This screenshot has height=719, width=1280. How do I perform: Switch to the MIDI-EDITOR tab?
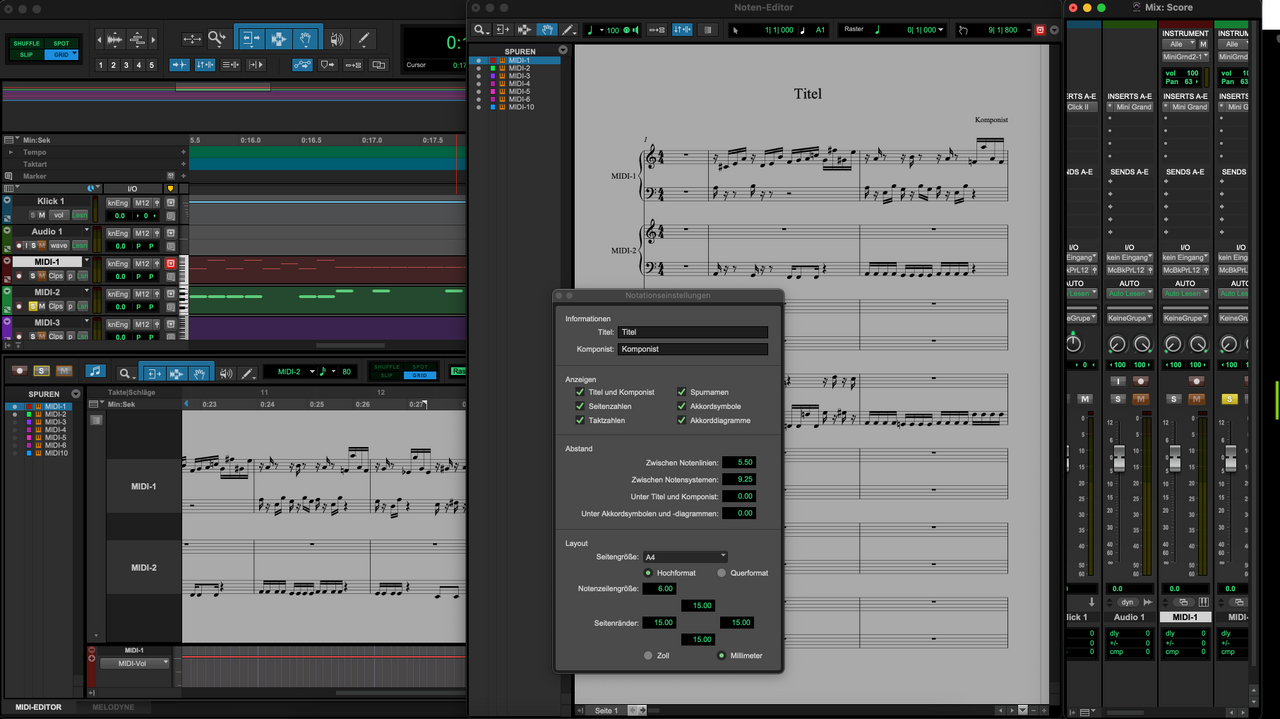[38, 707]
